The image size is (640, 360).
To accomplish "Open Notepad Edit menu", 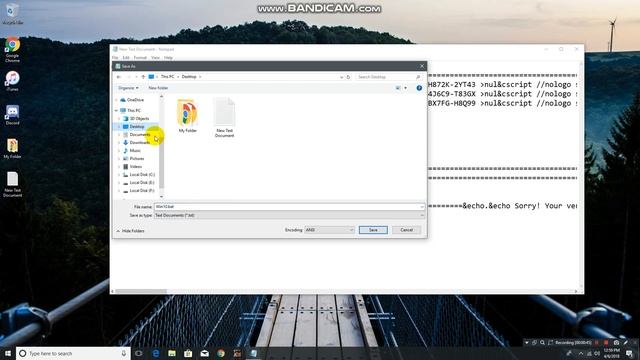I will coord(126,58).
